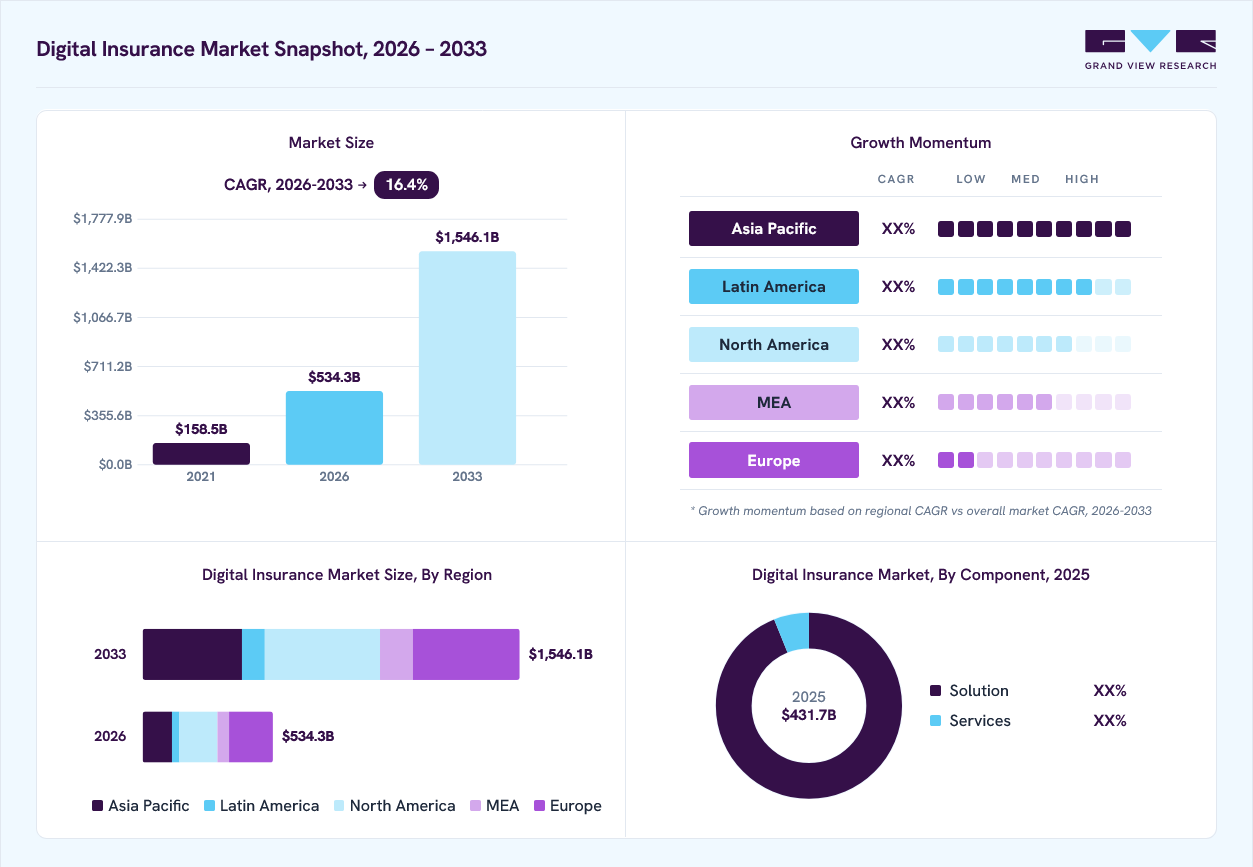Viewport: 1253px width, 867px height.
Task: Click the $158.5B value label
Action: pos(201,429)
